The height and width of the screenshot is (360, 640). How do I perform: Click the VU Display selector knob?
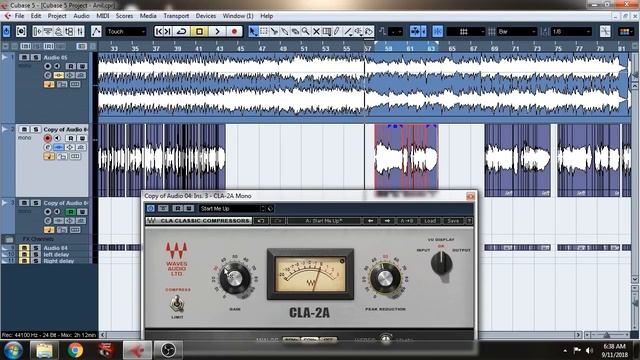click(441, 263)
